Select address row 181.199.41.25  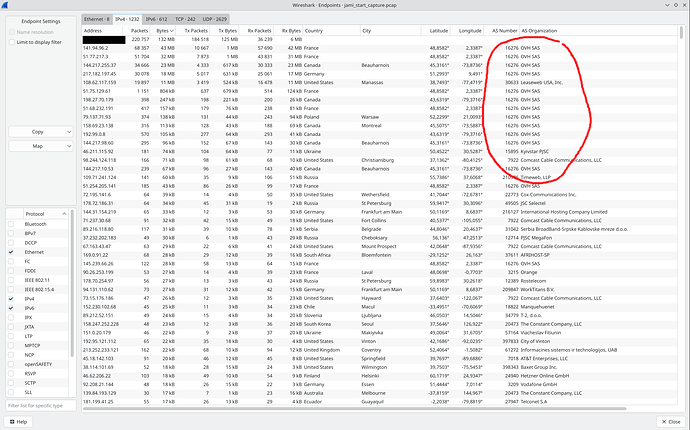coord(379,402)
